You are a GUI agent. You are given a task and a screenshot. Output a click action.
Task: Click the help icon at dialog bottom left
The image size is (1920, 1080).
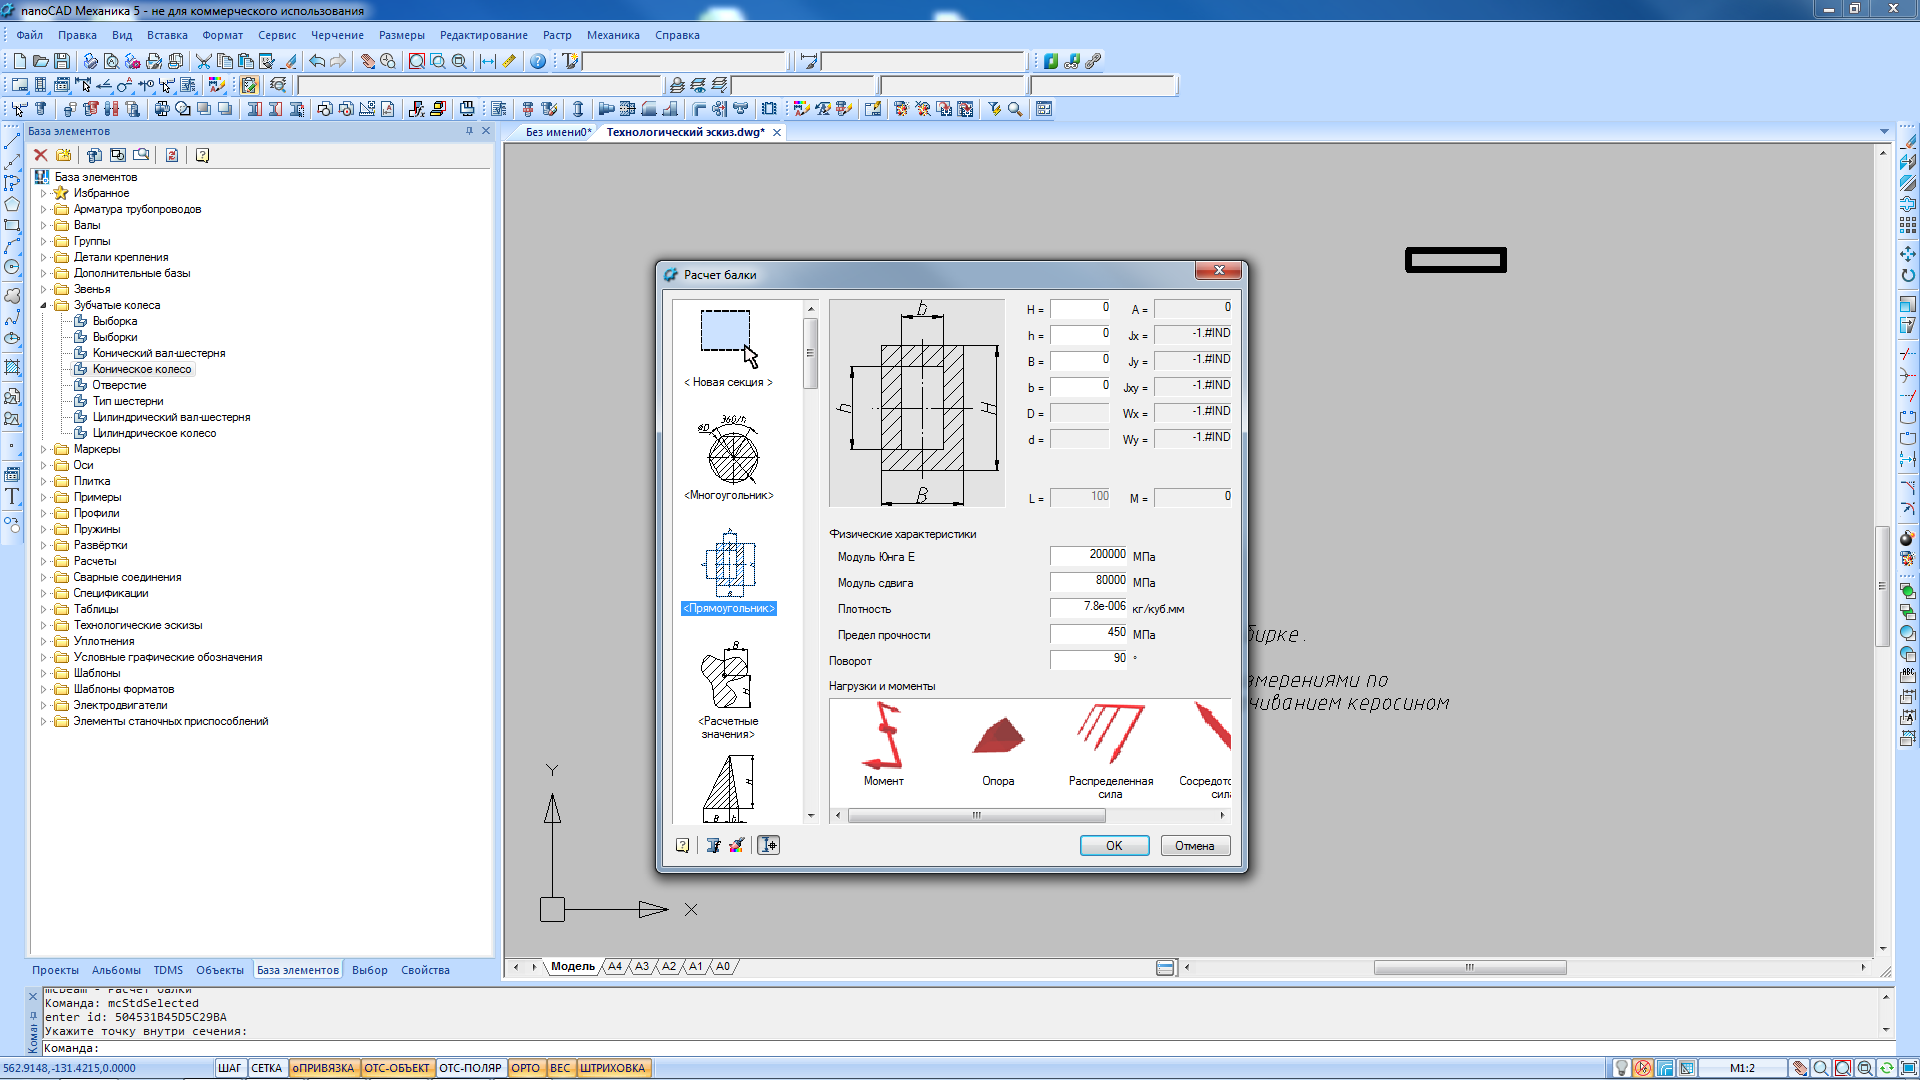(682, 845)
